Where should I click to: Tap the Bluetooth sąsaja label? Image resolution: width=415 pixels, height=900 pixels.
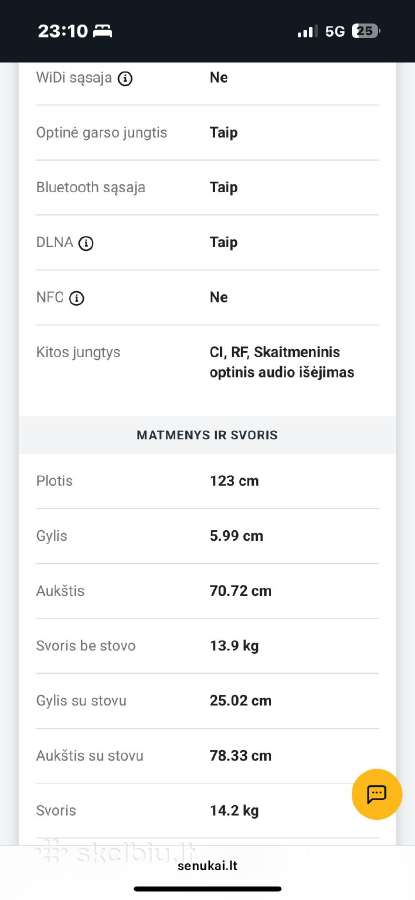pos(91,188)
